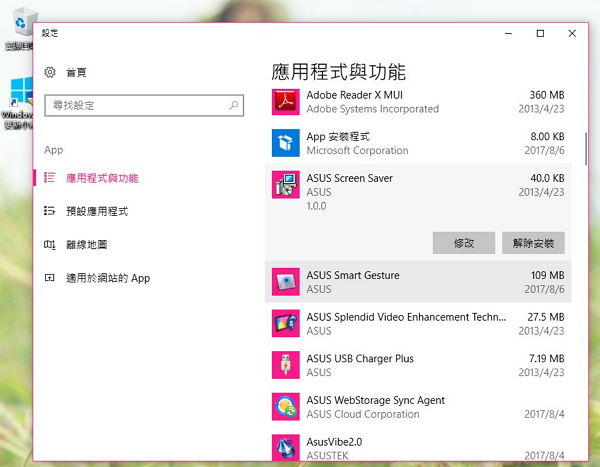Select ASUS Screen Saver title text
Image resolution: width=600 pixels, height=467 pixels.
tap(350, 178)
